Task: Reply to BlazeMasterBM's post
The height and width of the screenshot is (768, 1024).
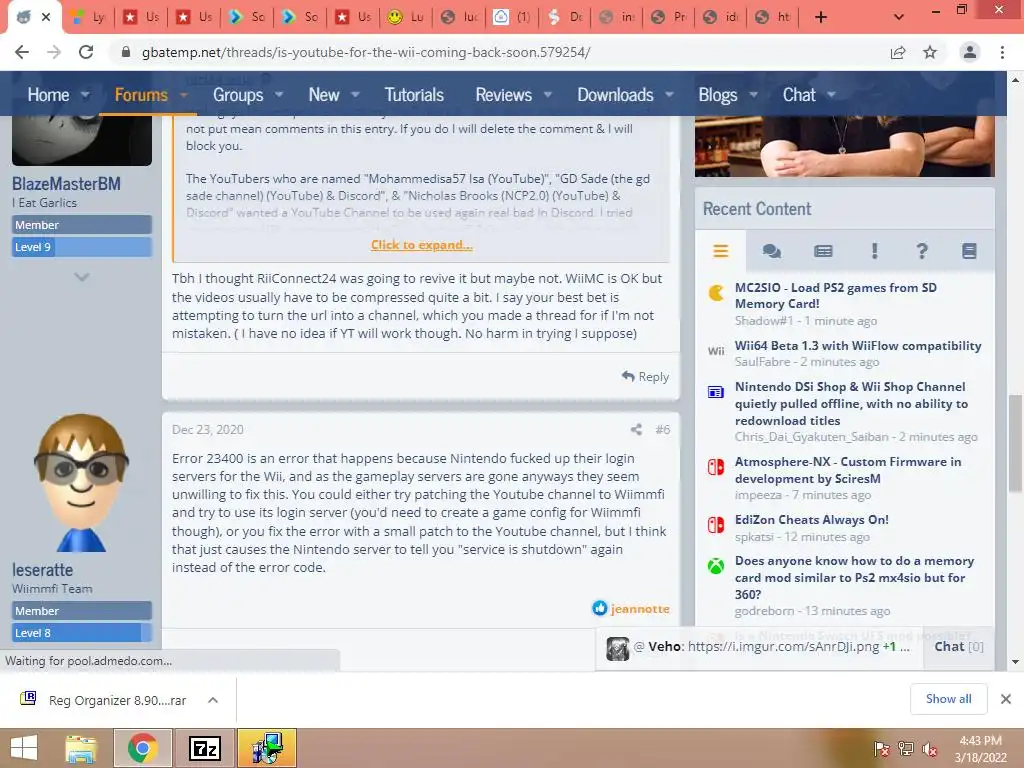Action: [645, 377]
